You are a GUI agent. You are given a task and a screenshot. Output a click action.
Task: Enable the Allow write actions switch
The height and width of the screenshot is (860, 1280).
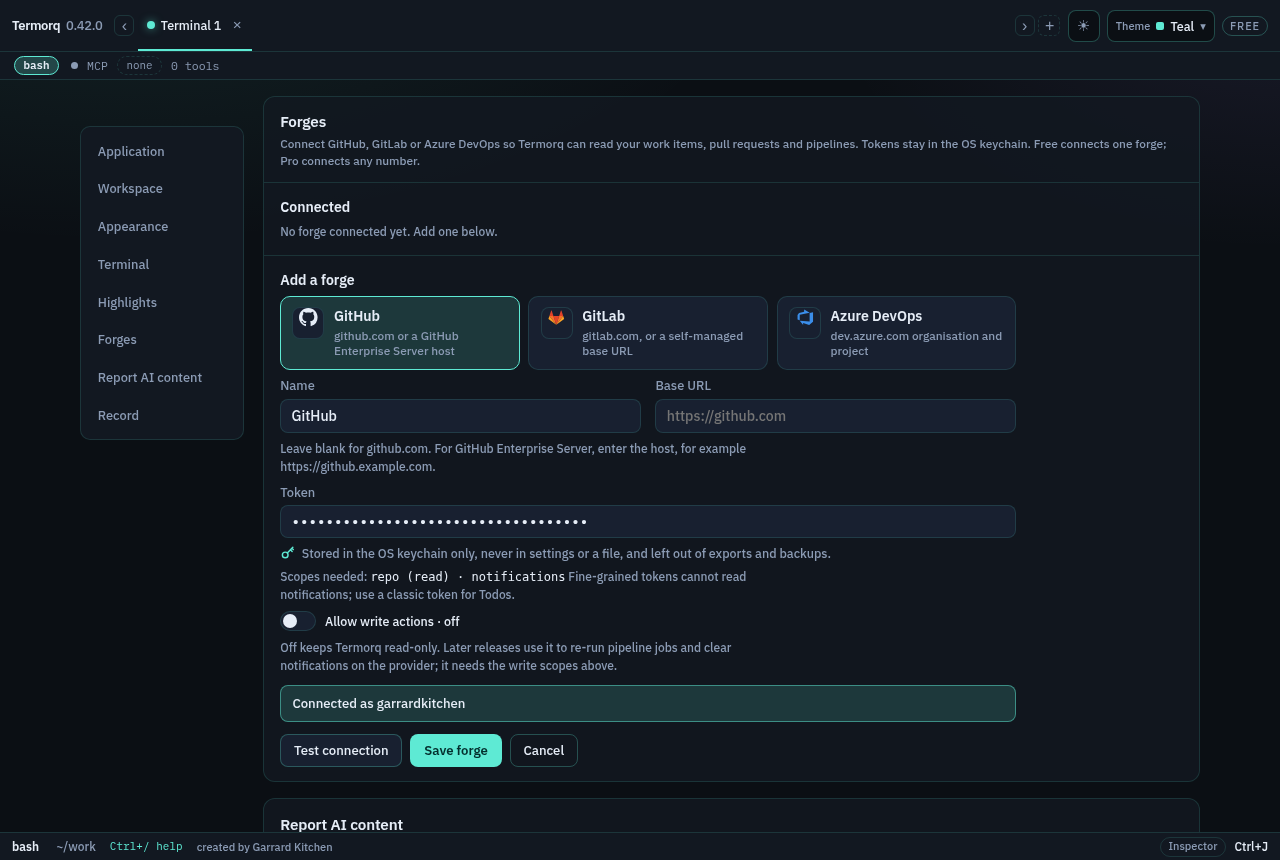click(x=298, y=621)
